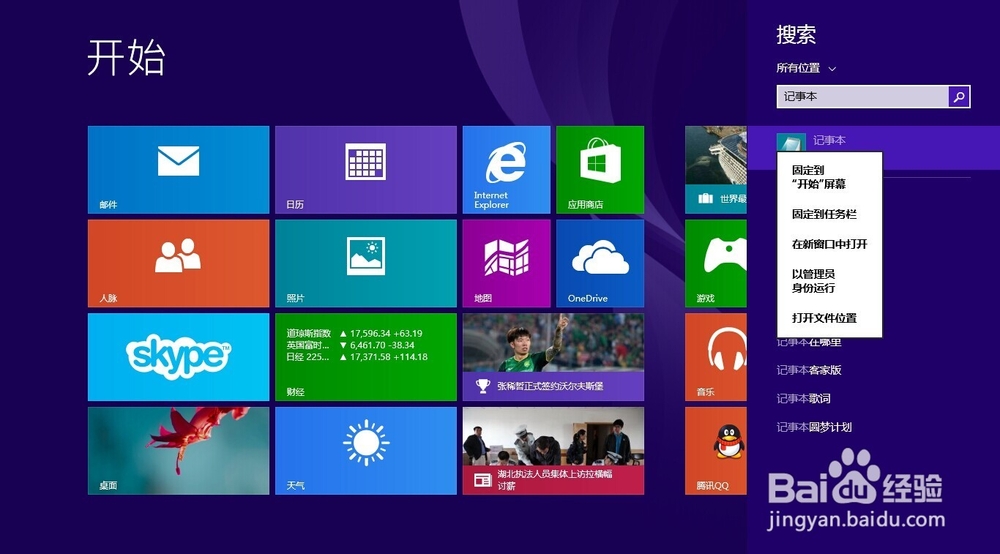This screenshot has width=1000, height=554.
Task: Open the Calendar (日历) tile
Action: tap(365, 170)
